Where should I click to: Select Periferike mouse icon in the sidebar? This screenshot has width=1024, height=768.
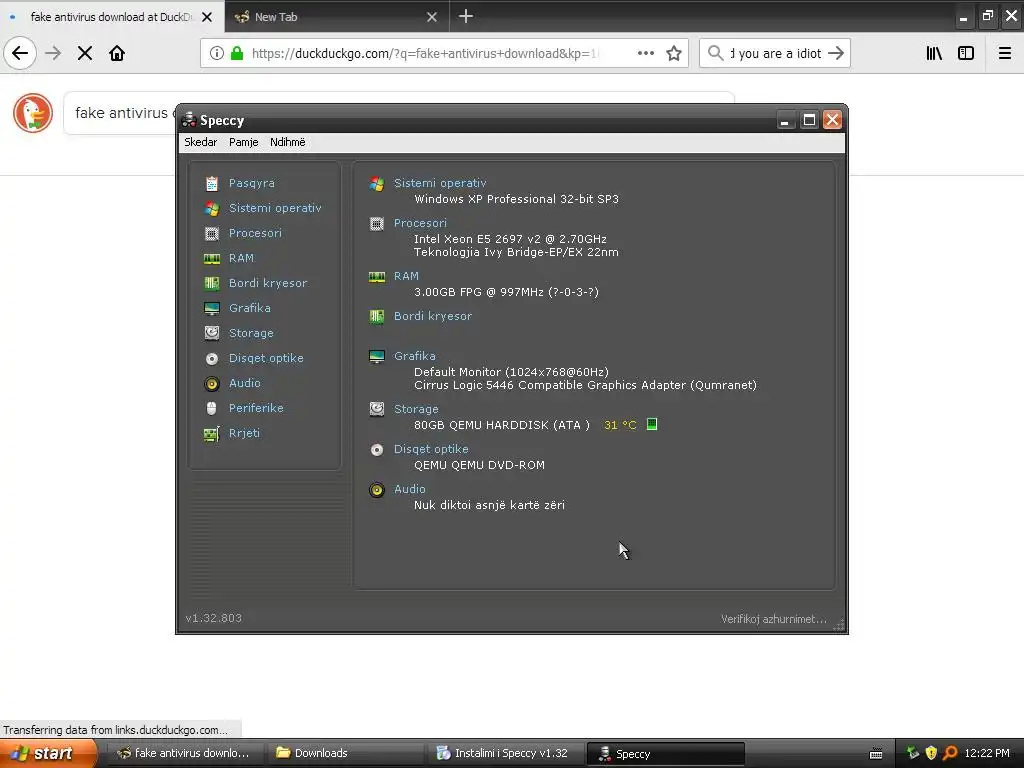click(x=212, y=408)
